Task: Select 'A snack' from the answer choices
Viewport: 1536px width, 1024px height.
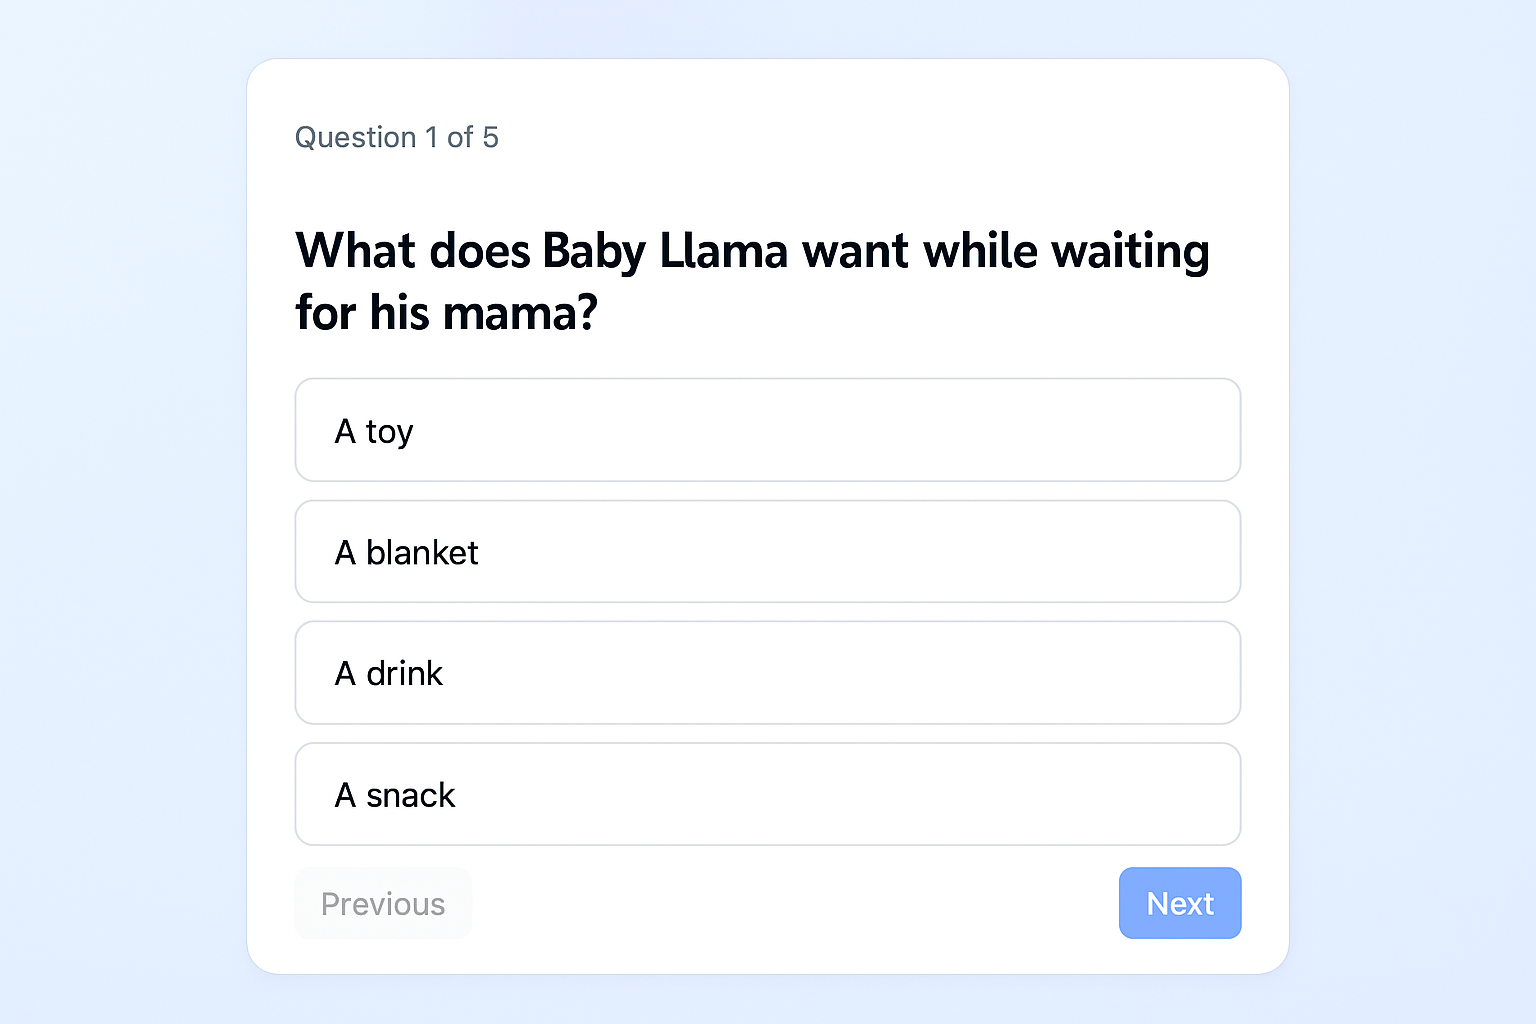Action: point(768,794)
